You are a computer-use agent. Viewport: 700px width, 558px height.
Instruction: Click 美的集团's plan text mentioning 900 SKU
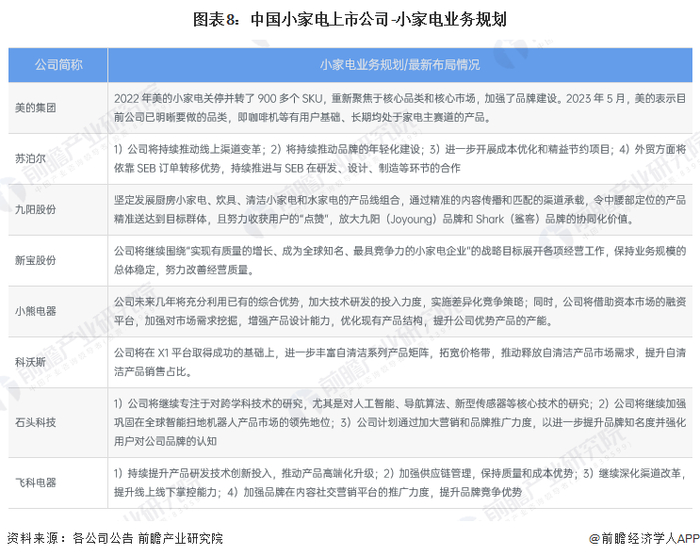point(400,108)
